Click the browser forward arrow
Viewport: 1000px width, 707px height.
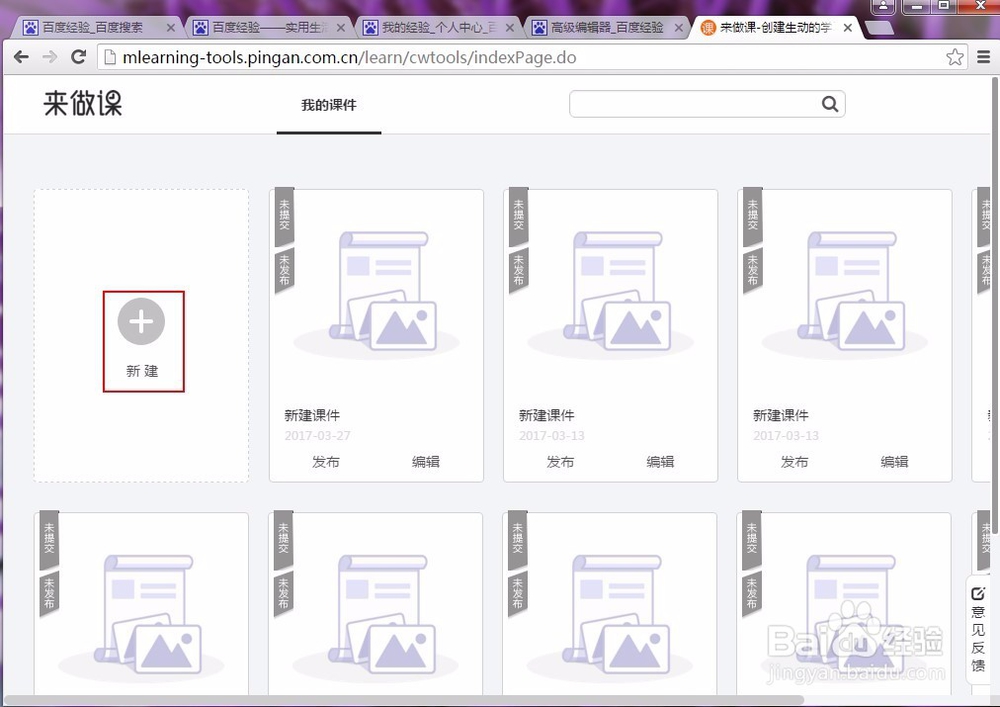[x=50, y=57]
